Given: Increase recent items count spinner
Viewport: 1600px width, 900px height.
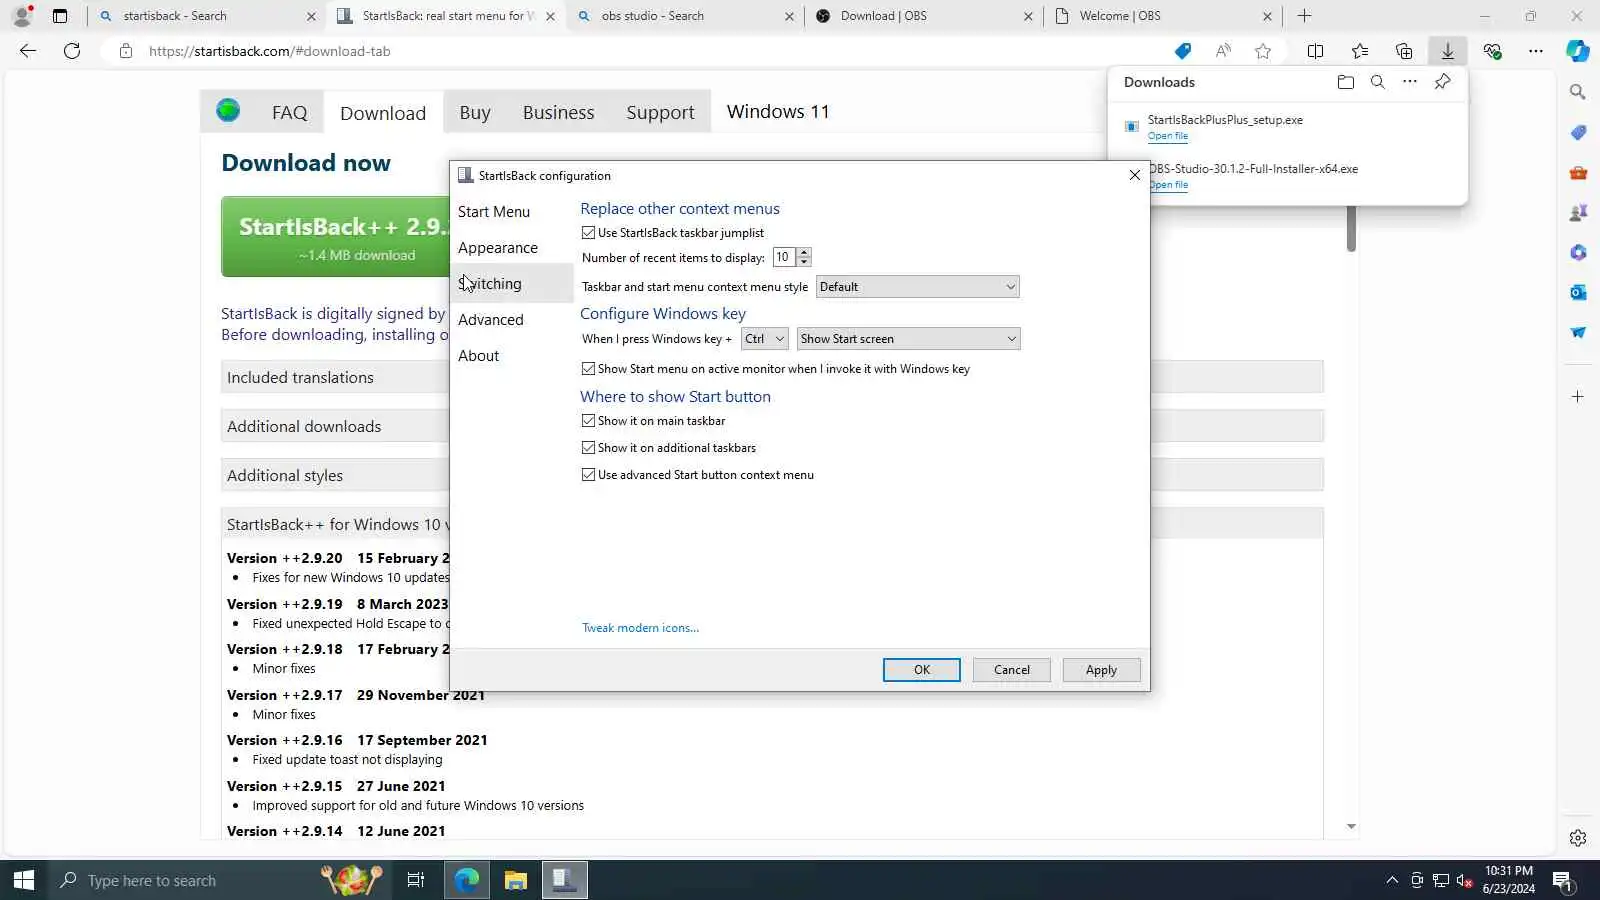Looking at the screenshot, I should (804, 253).
